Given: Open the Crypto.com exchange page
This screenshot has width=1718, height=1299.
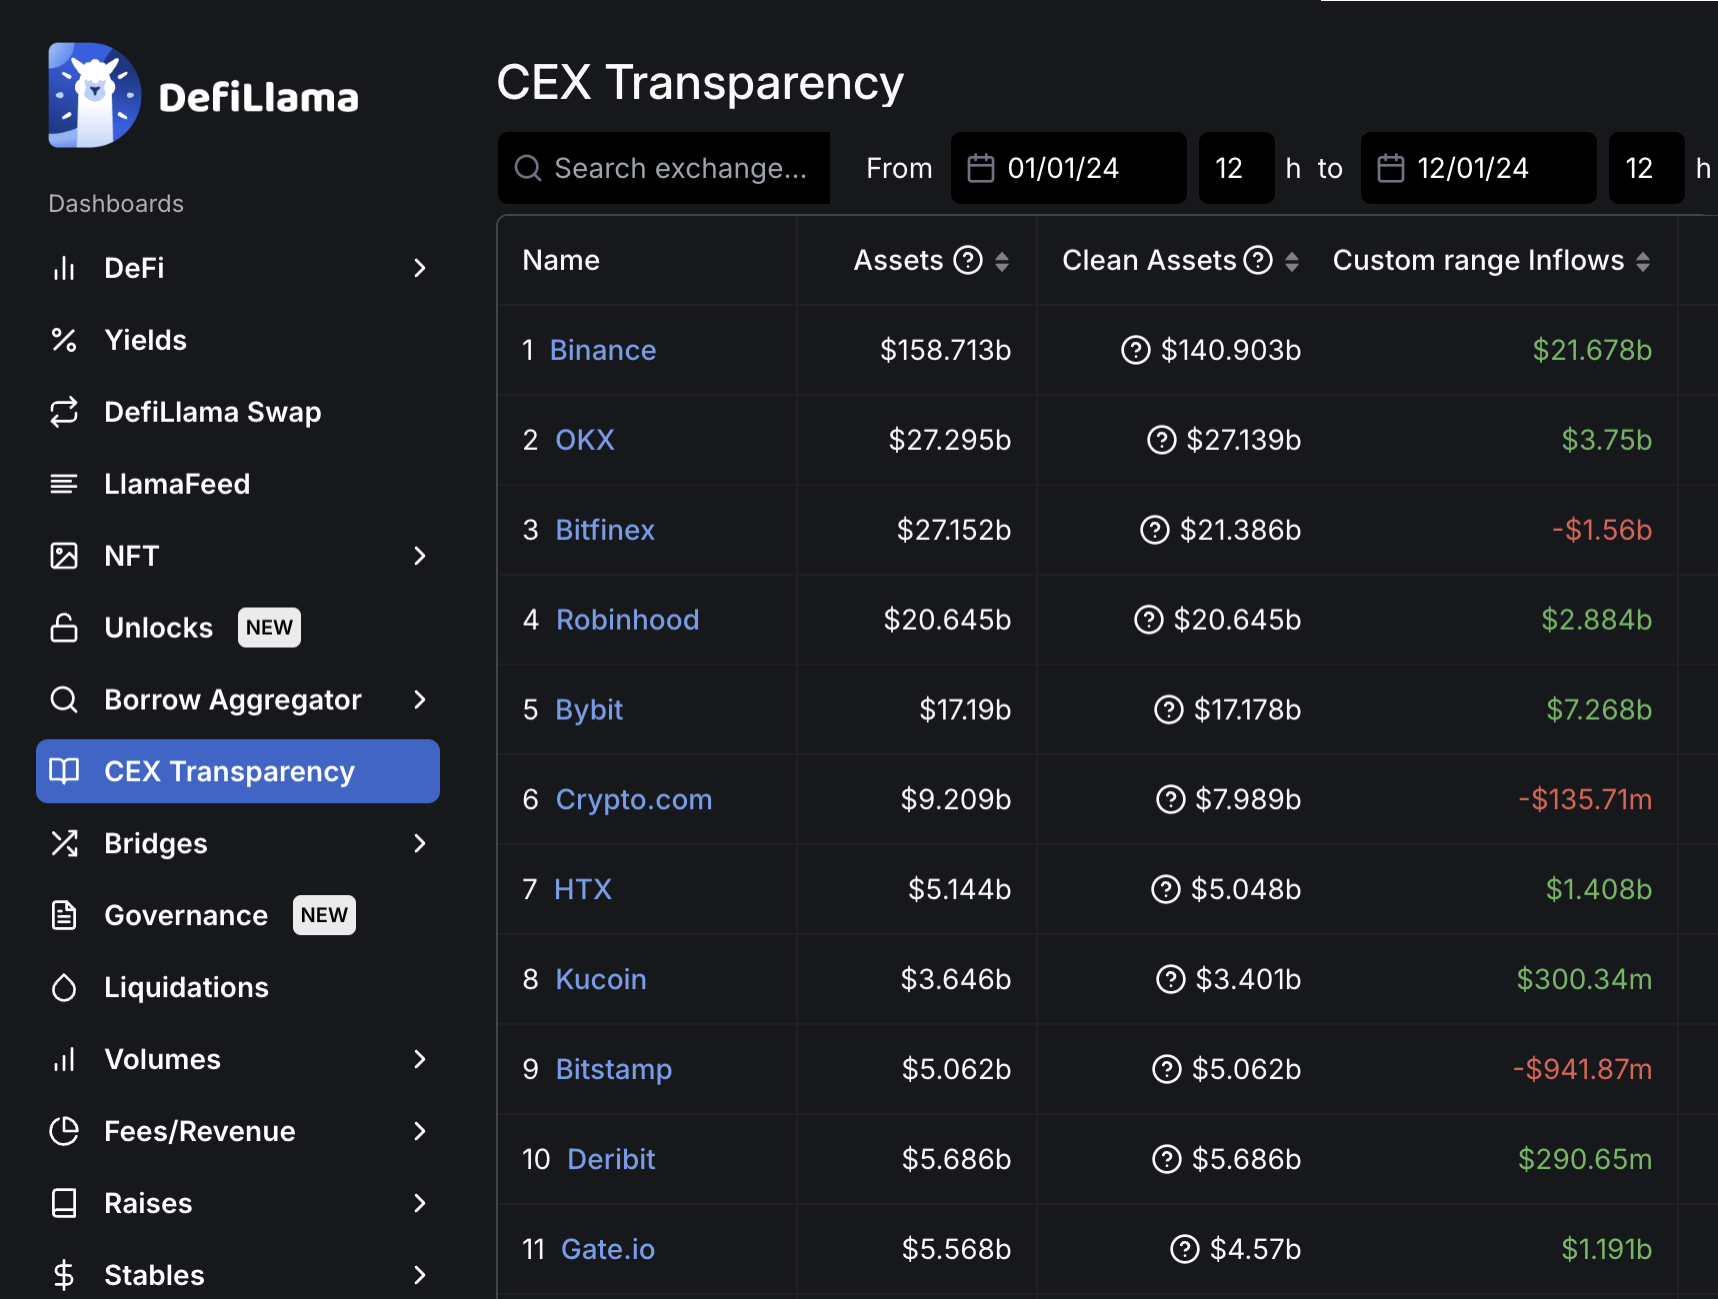Looking at the screenshot, I should point(633,799).
